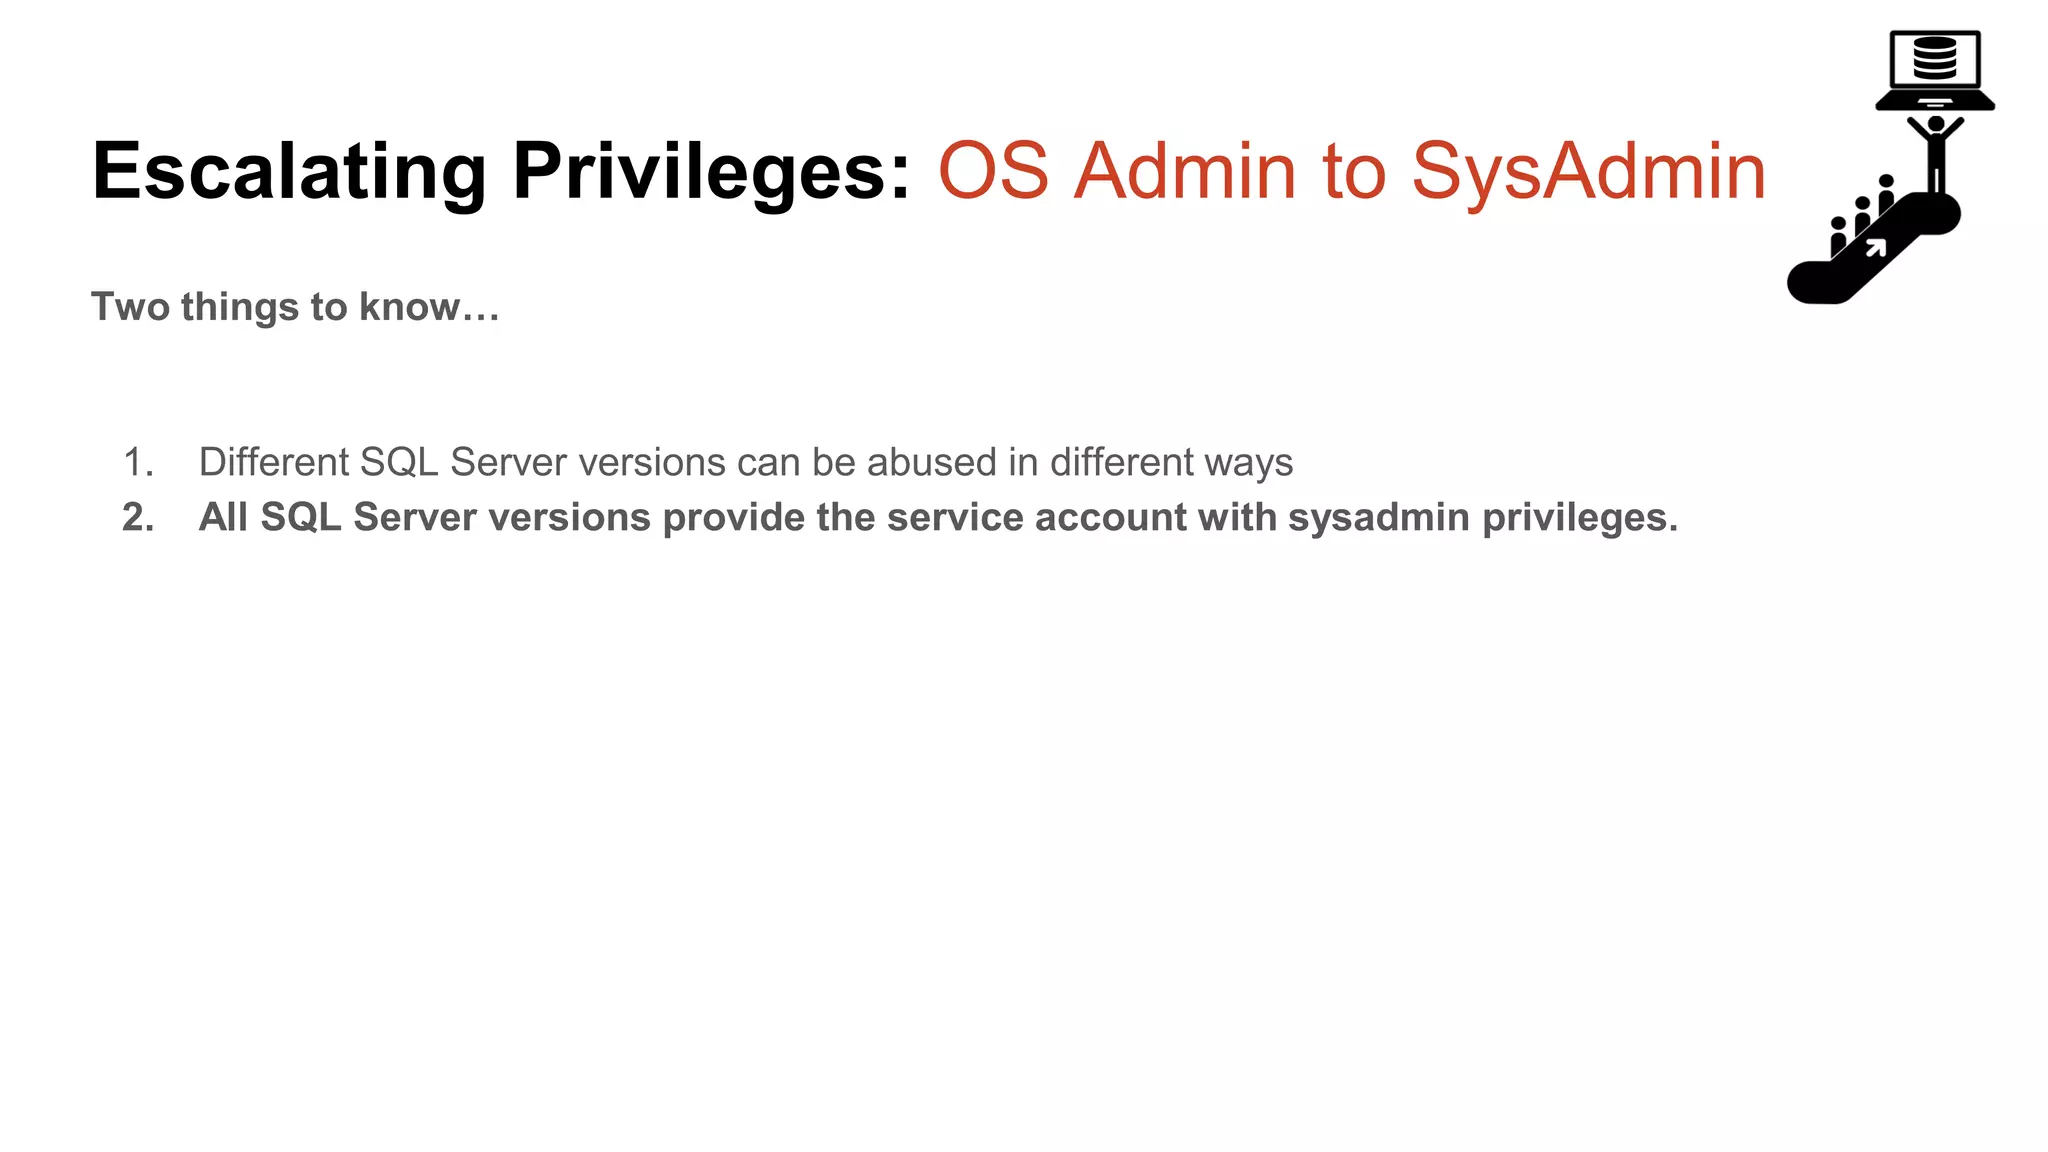Click the "Two things to know…" subtitle
The width and height of the screenshot is (2048, 1152).
pos(295,307)
